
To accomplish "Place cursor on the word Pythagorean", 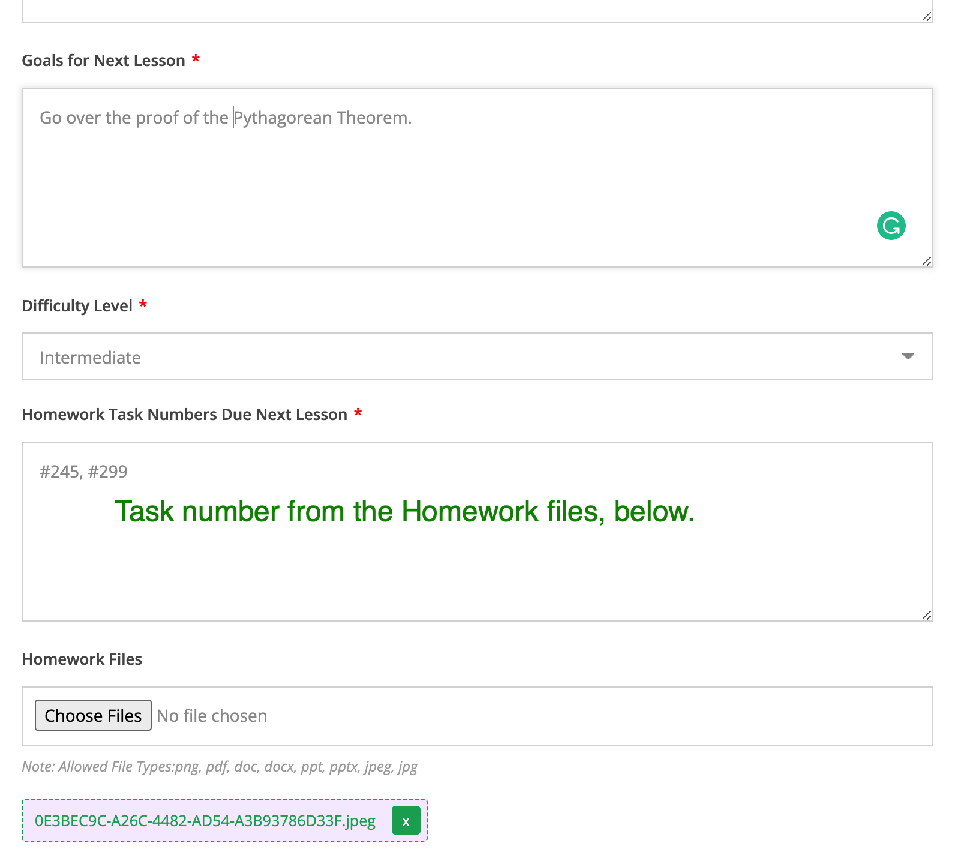I will click(283, 118).
